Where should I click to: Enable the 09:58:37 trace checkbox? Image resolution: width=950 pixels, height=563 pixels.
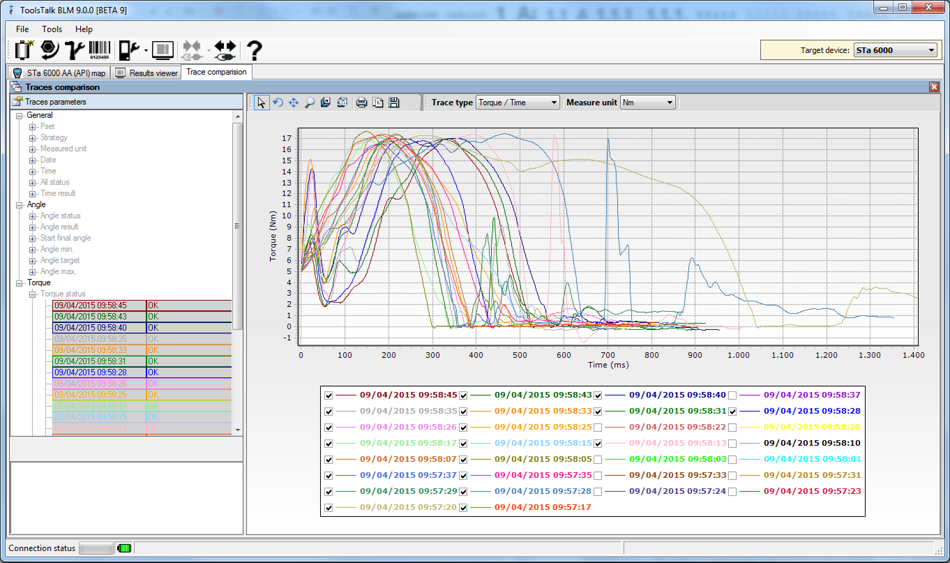pyautogui.click(x=733, y=395)
